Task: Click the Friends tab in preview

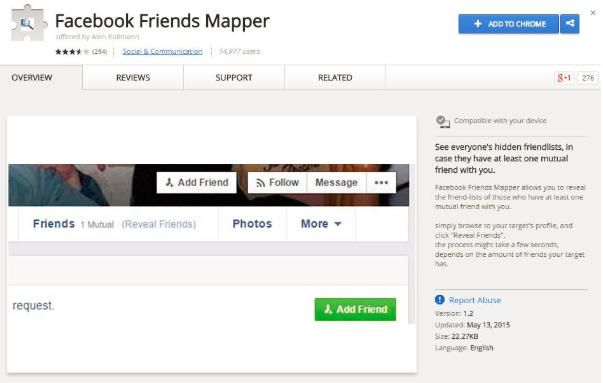Action: pos(54,224)
